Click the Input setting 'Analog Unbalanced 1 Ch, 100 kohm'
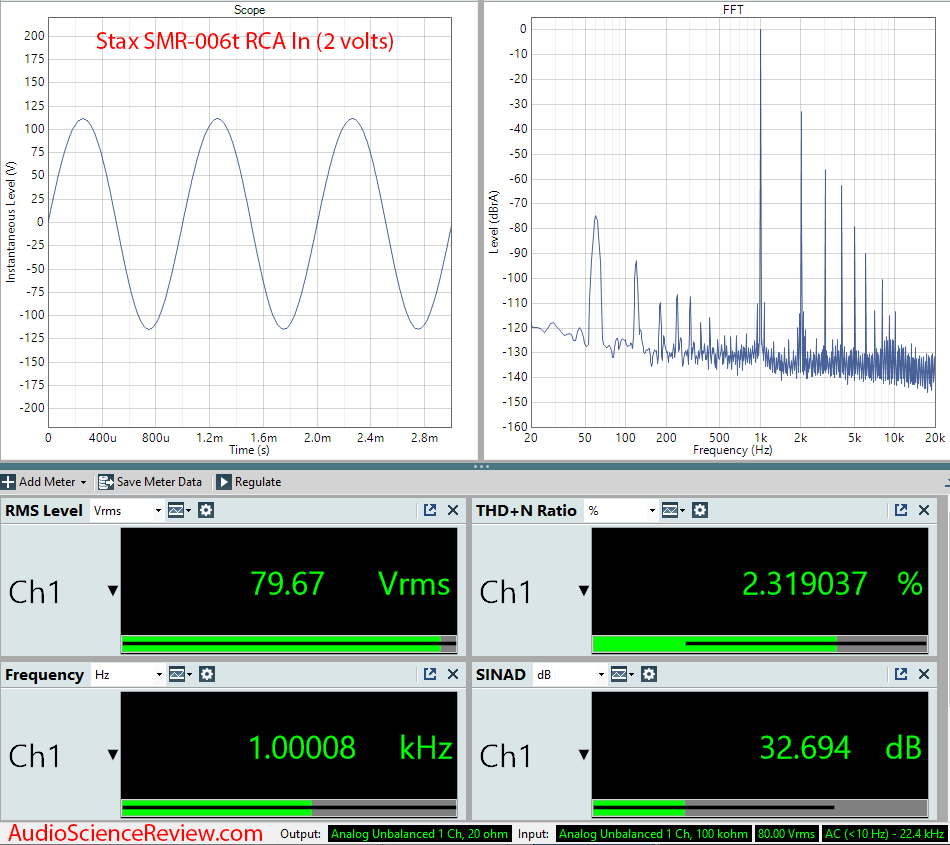Image resolution: width=950 pixels, height=845 pixels. (653, 834)
